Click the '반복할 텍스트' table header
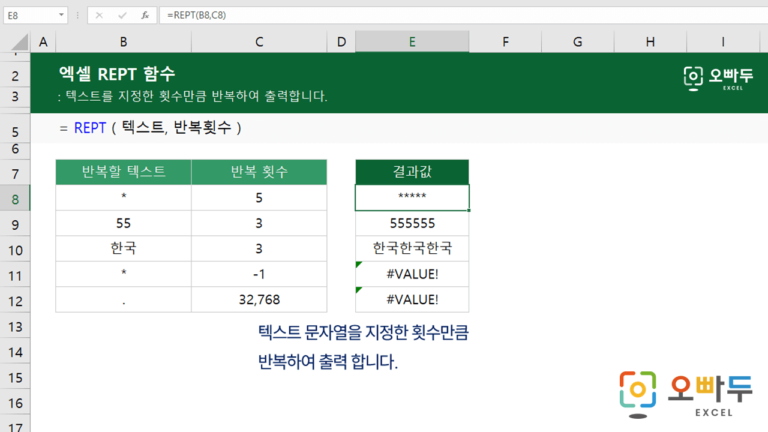The width and height of the screenshot is (768, 432). click(x=123, y=172)
